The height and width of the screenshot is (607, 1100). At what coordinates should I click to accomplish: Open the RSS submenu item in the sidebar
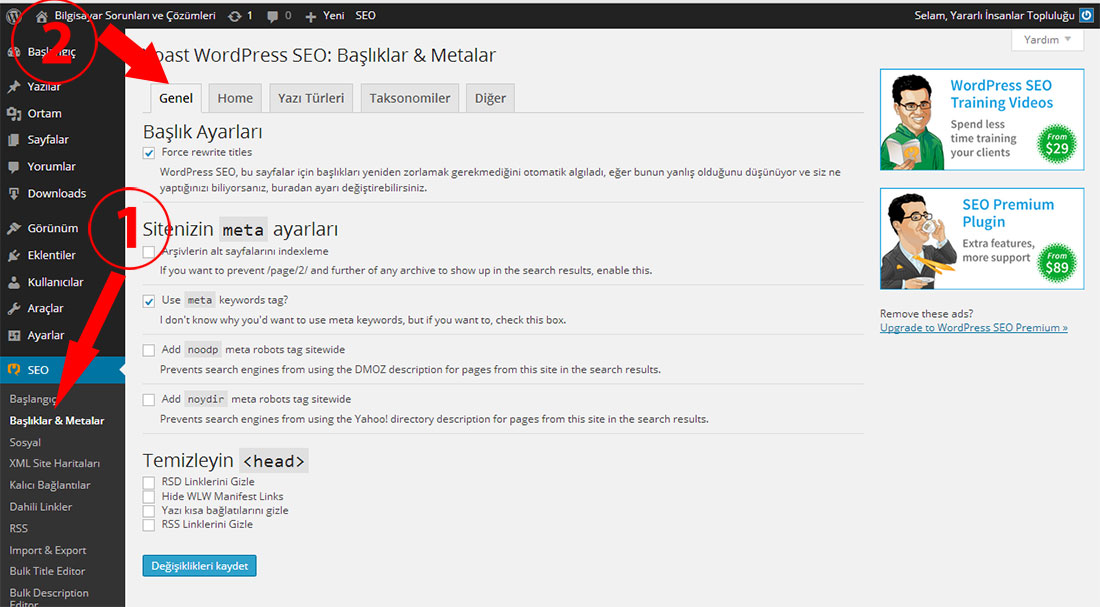coord(19,528)
